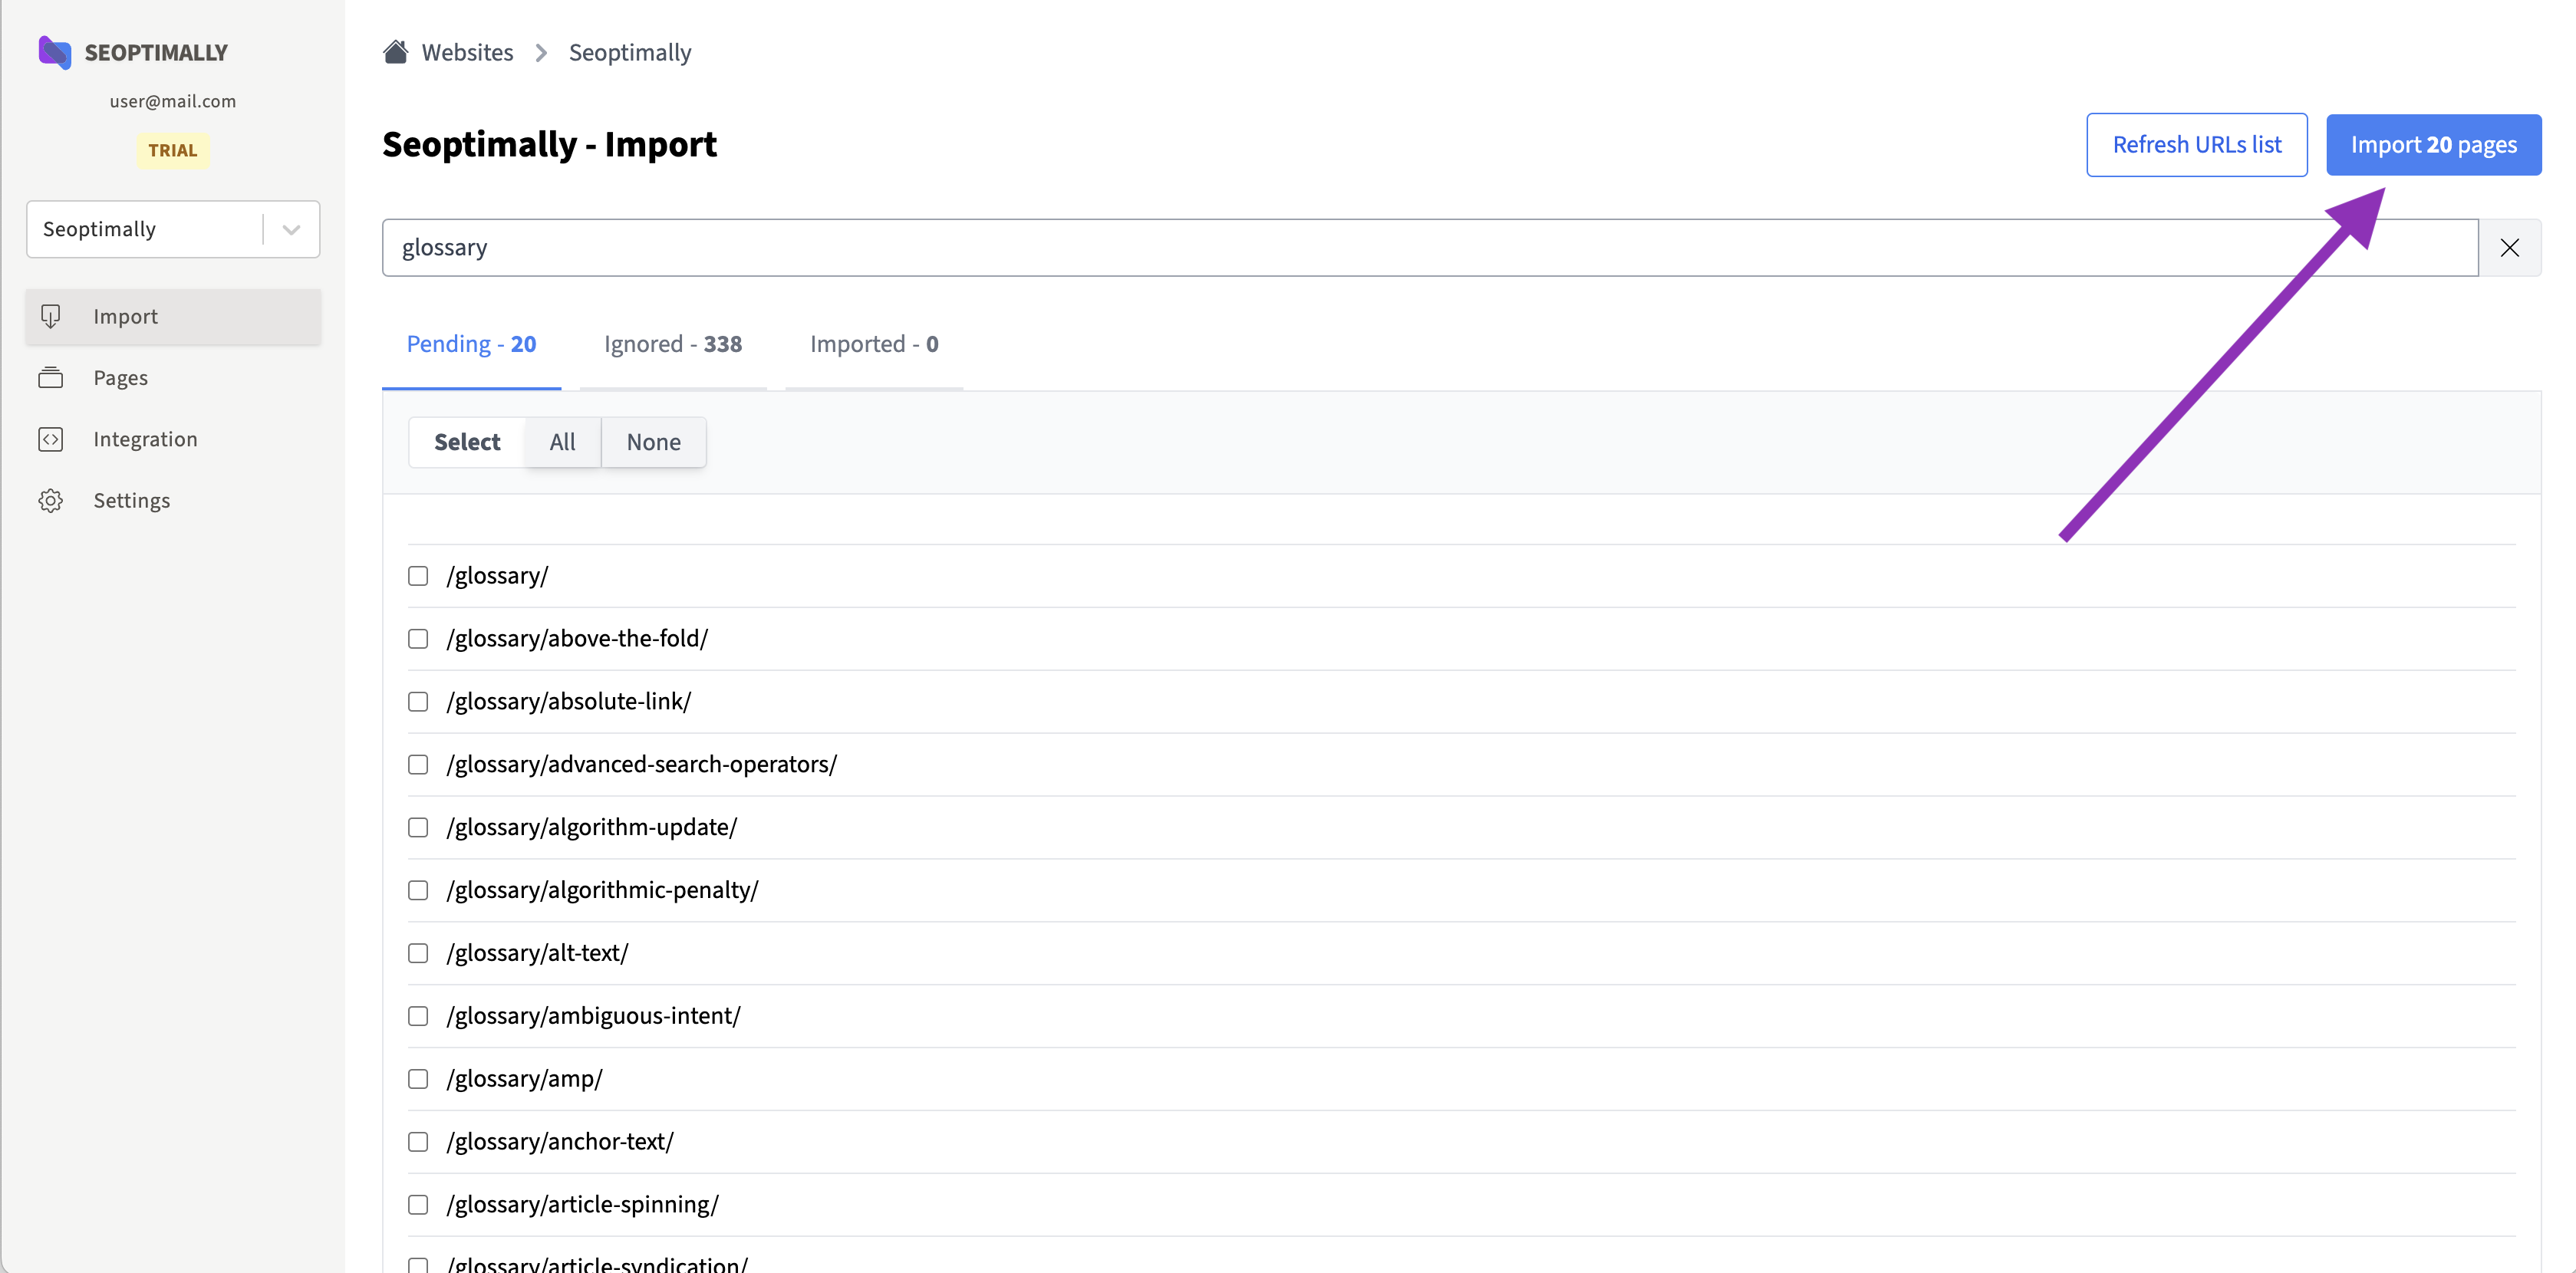
Task: Enable /glossary/above-the-fold/ checkbox
Action: (418, 639)
